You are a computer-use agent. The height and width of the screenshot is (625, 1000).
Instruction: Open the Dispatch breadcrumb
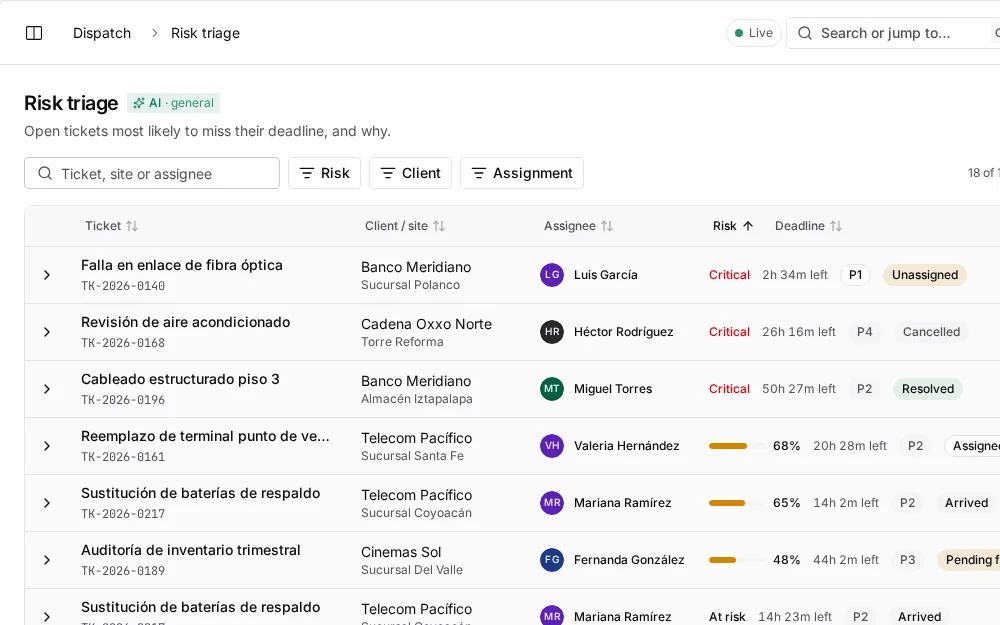[x=102, y=33]
